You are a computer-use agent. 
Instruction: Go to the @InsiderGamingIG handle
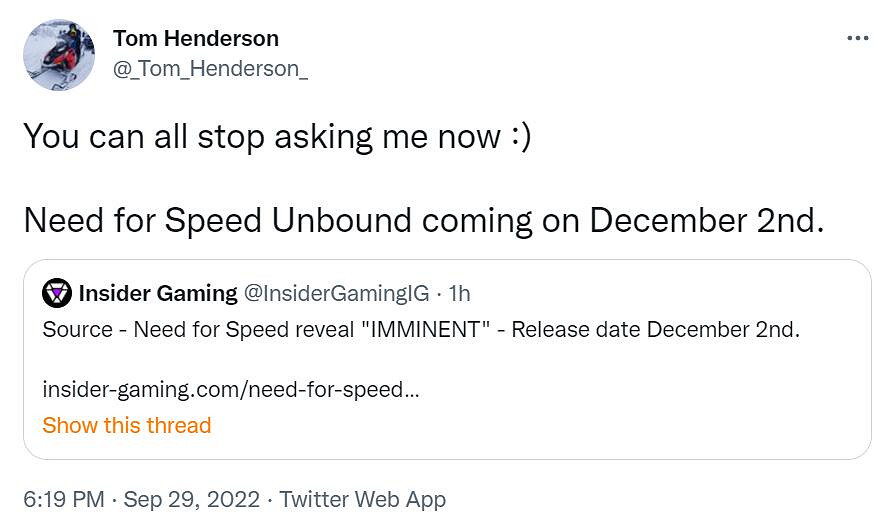[336, 294]
